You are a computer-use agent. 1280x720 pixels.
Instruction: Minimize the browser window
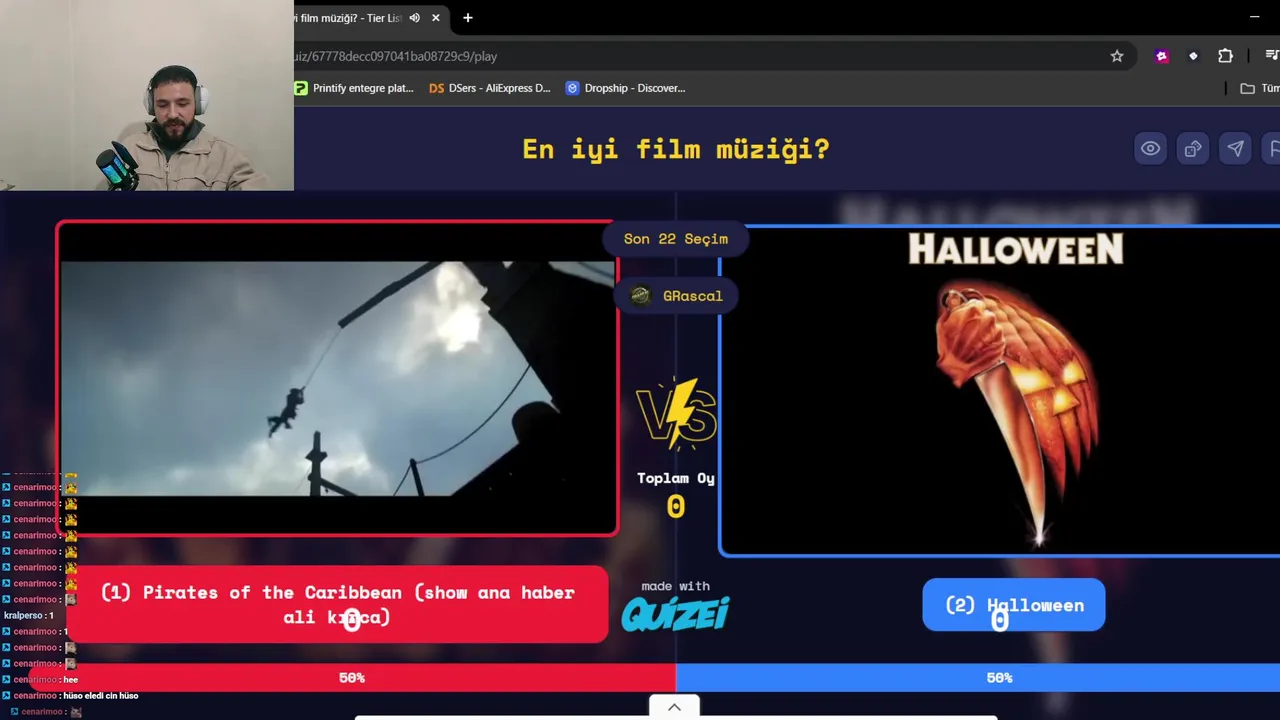(x=1254, y=17)
